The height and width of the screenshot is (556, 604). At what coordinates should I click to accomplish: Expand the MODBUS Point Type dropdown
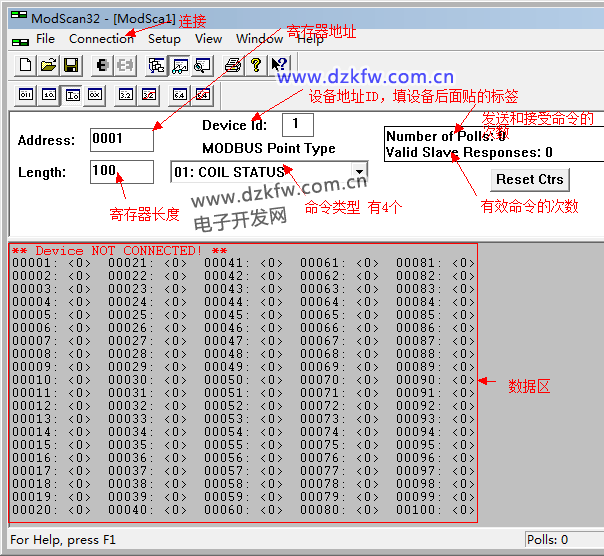[x=359, y=172]
